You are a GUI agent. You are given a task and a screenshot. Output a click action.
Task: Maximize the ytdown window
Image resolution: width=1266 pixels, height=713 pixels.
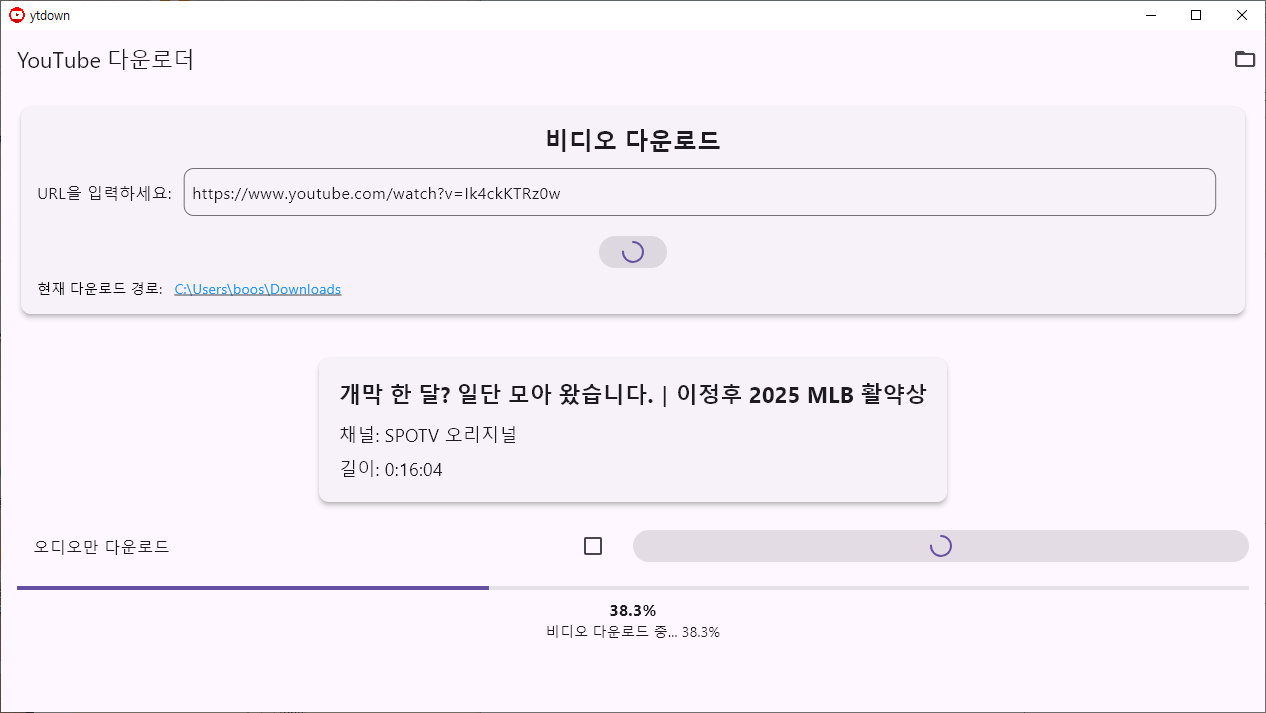coord(1196,15)
